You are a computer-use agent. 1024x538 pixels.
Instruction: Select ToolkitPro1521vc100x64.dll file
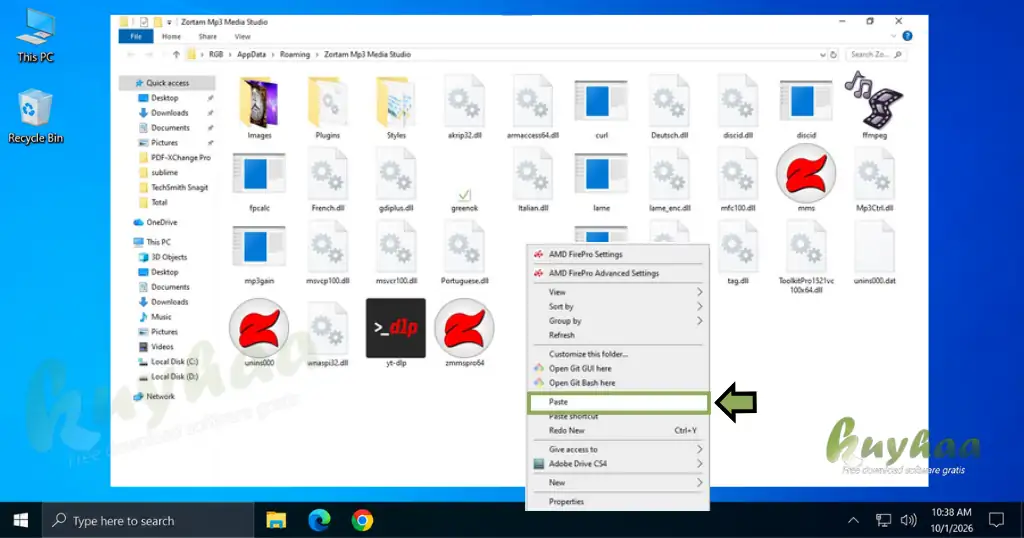[x=806, y=256]
